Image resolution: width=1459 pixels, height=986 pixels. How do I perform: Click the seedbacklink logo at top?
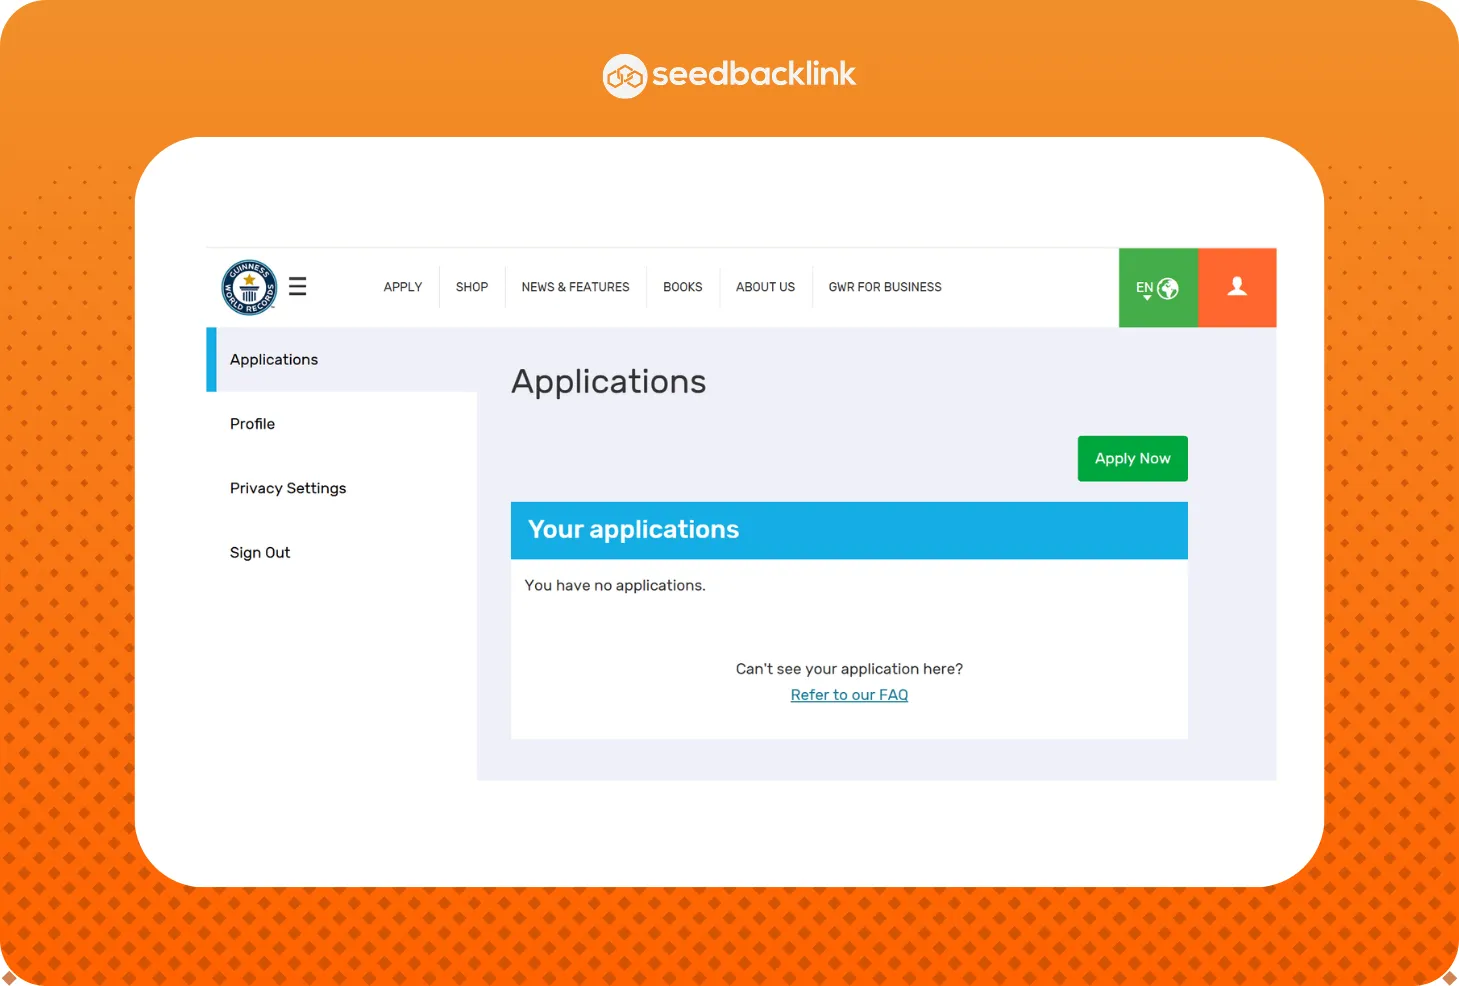[x=729, y=75]
